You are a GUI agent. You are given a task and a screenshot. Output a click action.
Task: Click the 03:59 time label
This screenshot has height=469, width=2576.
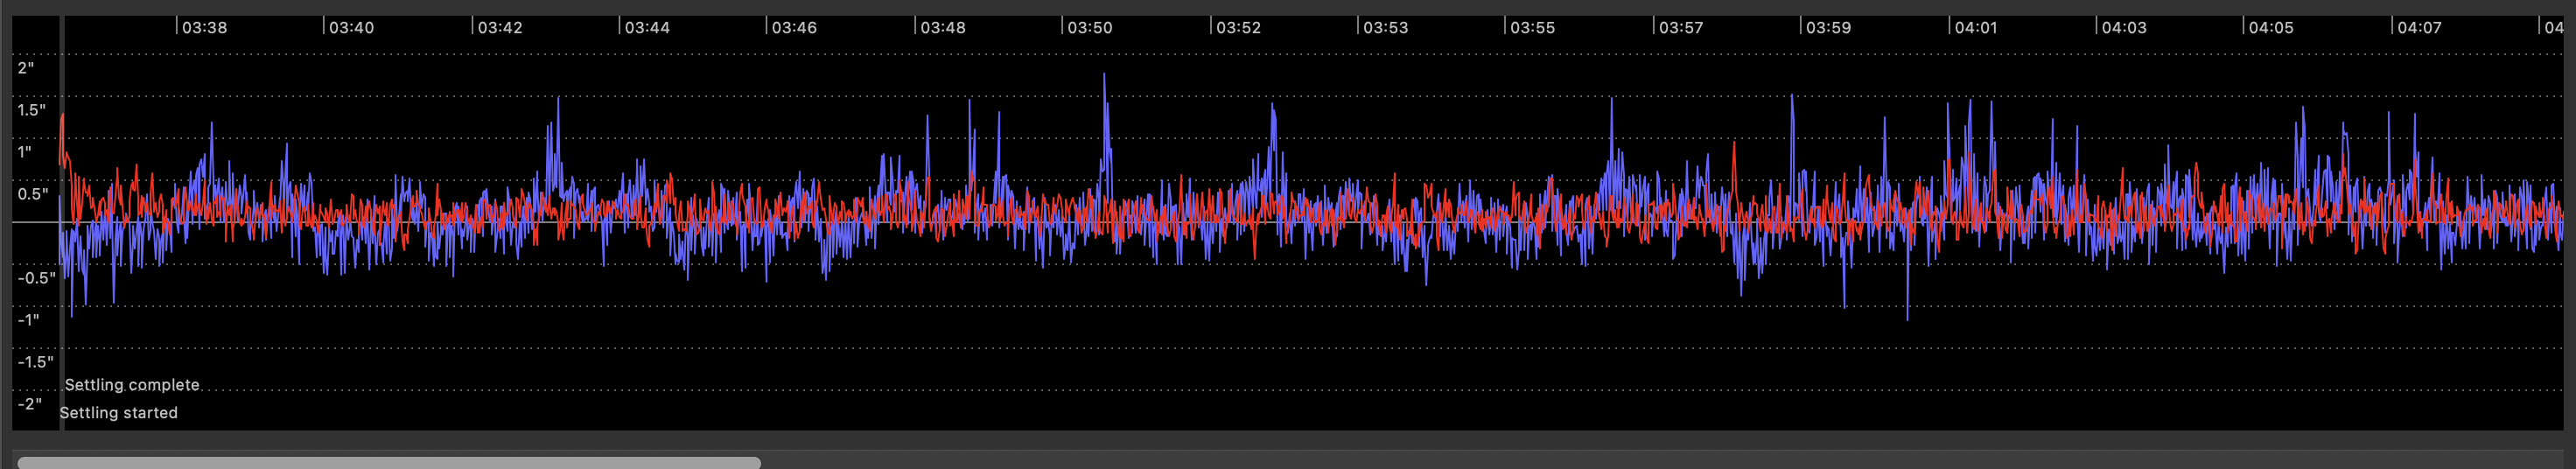(x=1828, y=28)
